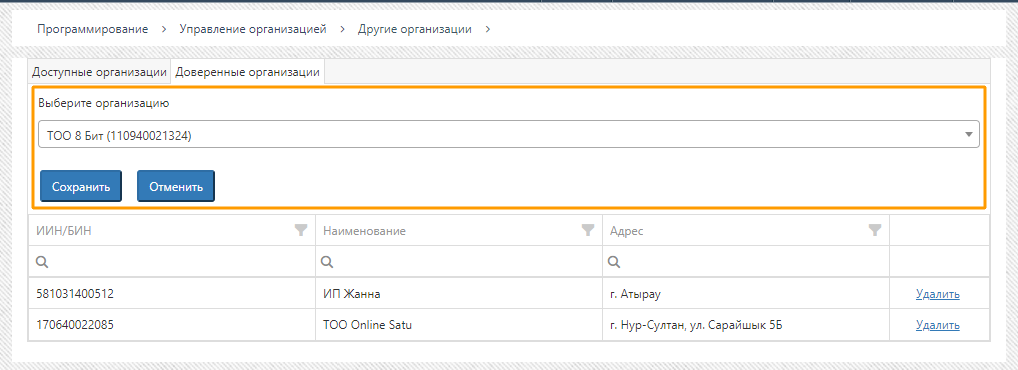Select the cell 581031400512
Screen dimensions: 1018x370
171,294
